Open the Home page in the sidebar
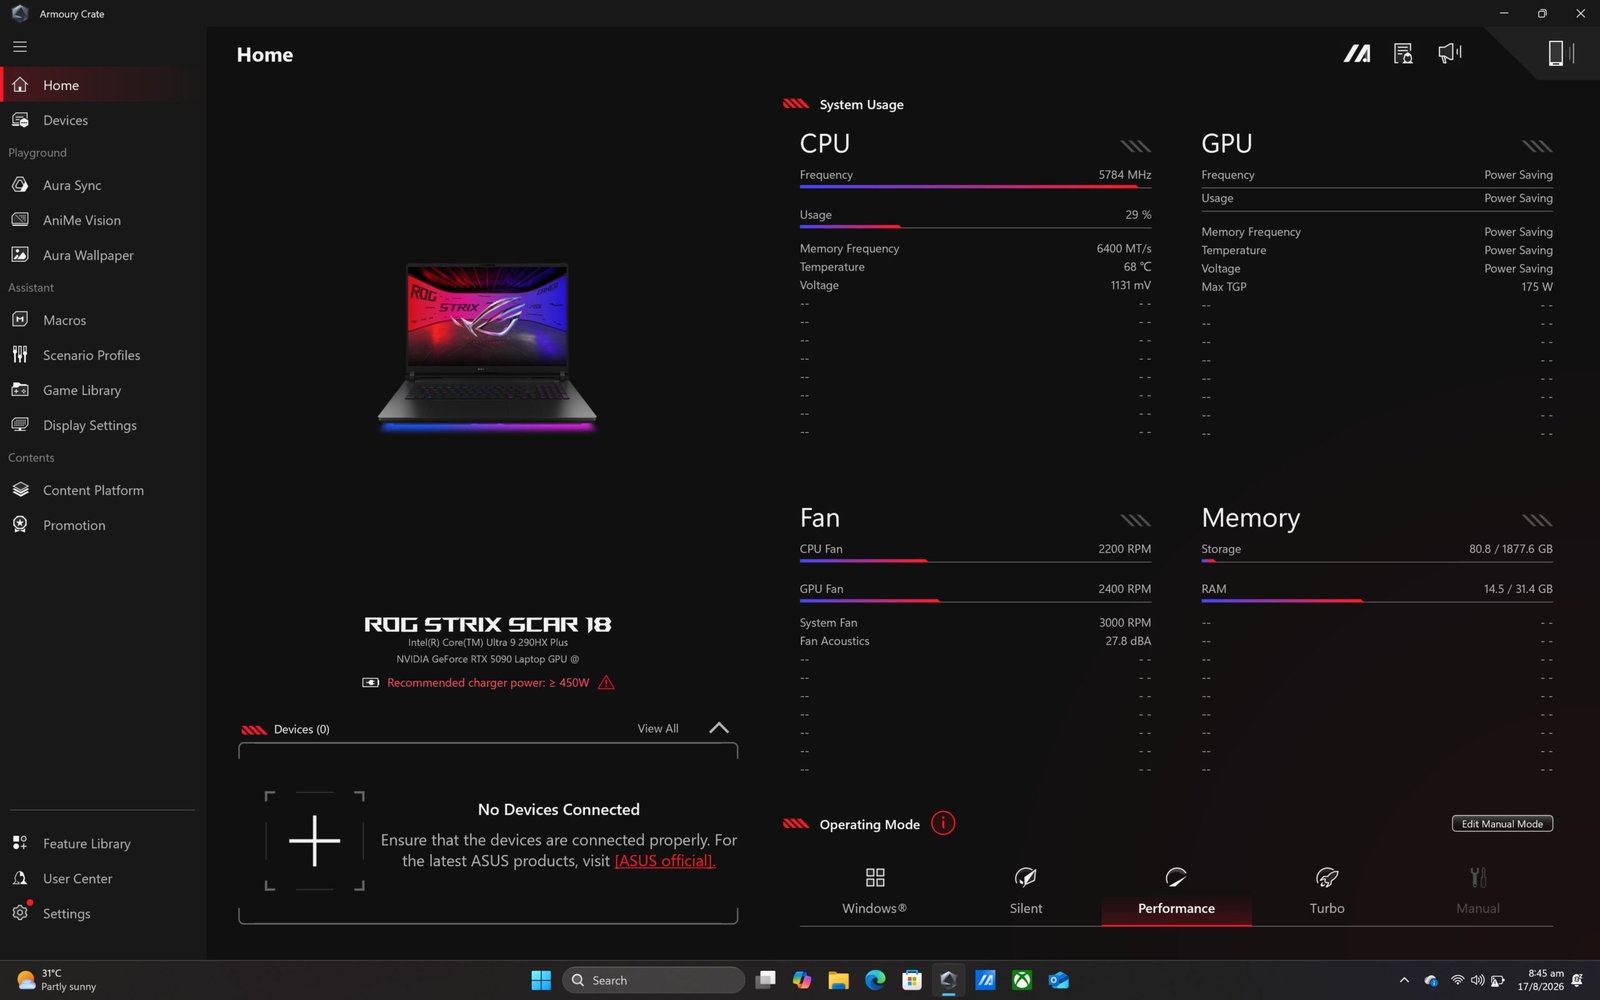Screen dimensions: 1600x1000 tap(100, 85)
